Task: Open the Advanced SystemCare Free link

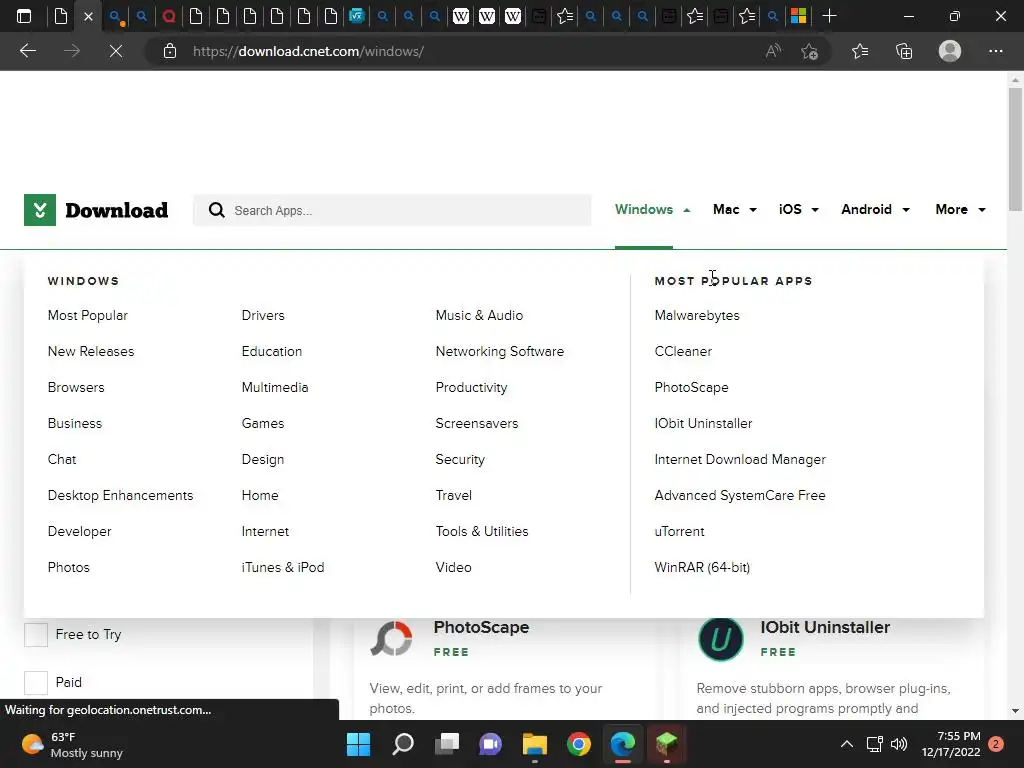Action: click(740, 496)
